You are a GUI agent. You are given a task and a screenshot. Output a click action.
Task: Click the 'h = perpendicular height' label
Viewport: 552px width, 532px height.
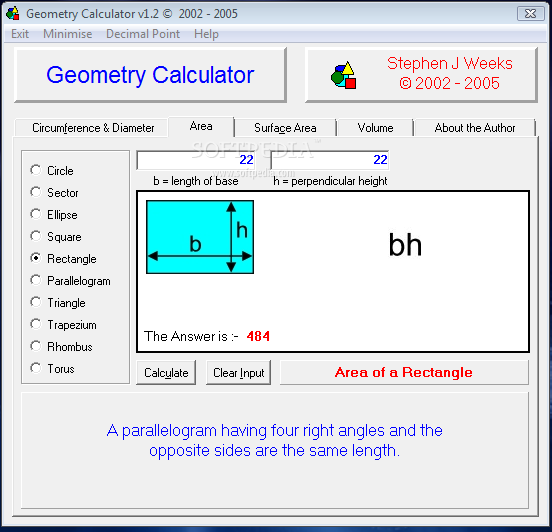[330, 181]
